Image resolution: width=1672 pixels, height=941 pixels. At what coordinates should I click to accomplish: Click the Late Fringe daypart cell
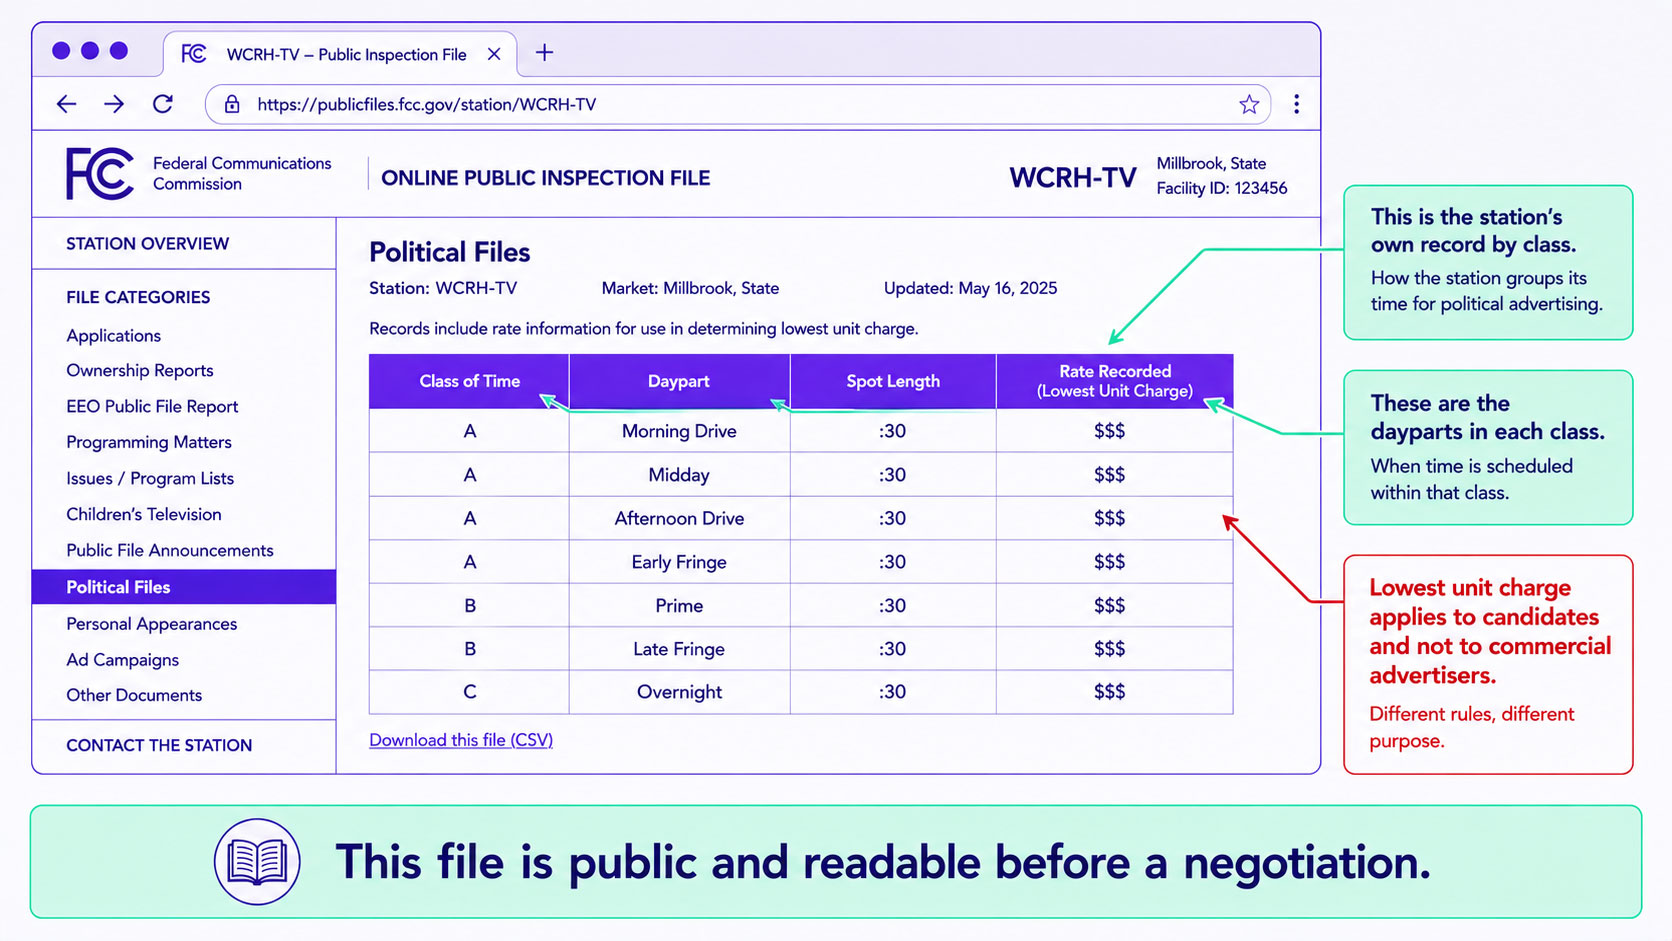pyautogui.click(x=679, y=649)
